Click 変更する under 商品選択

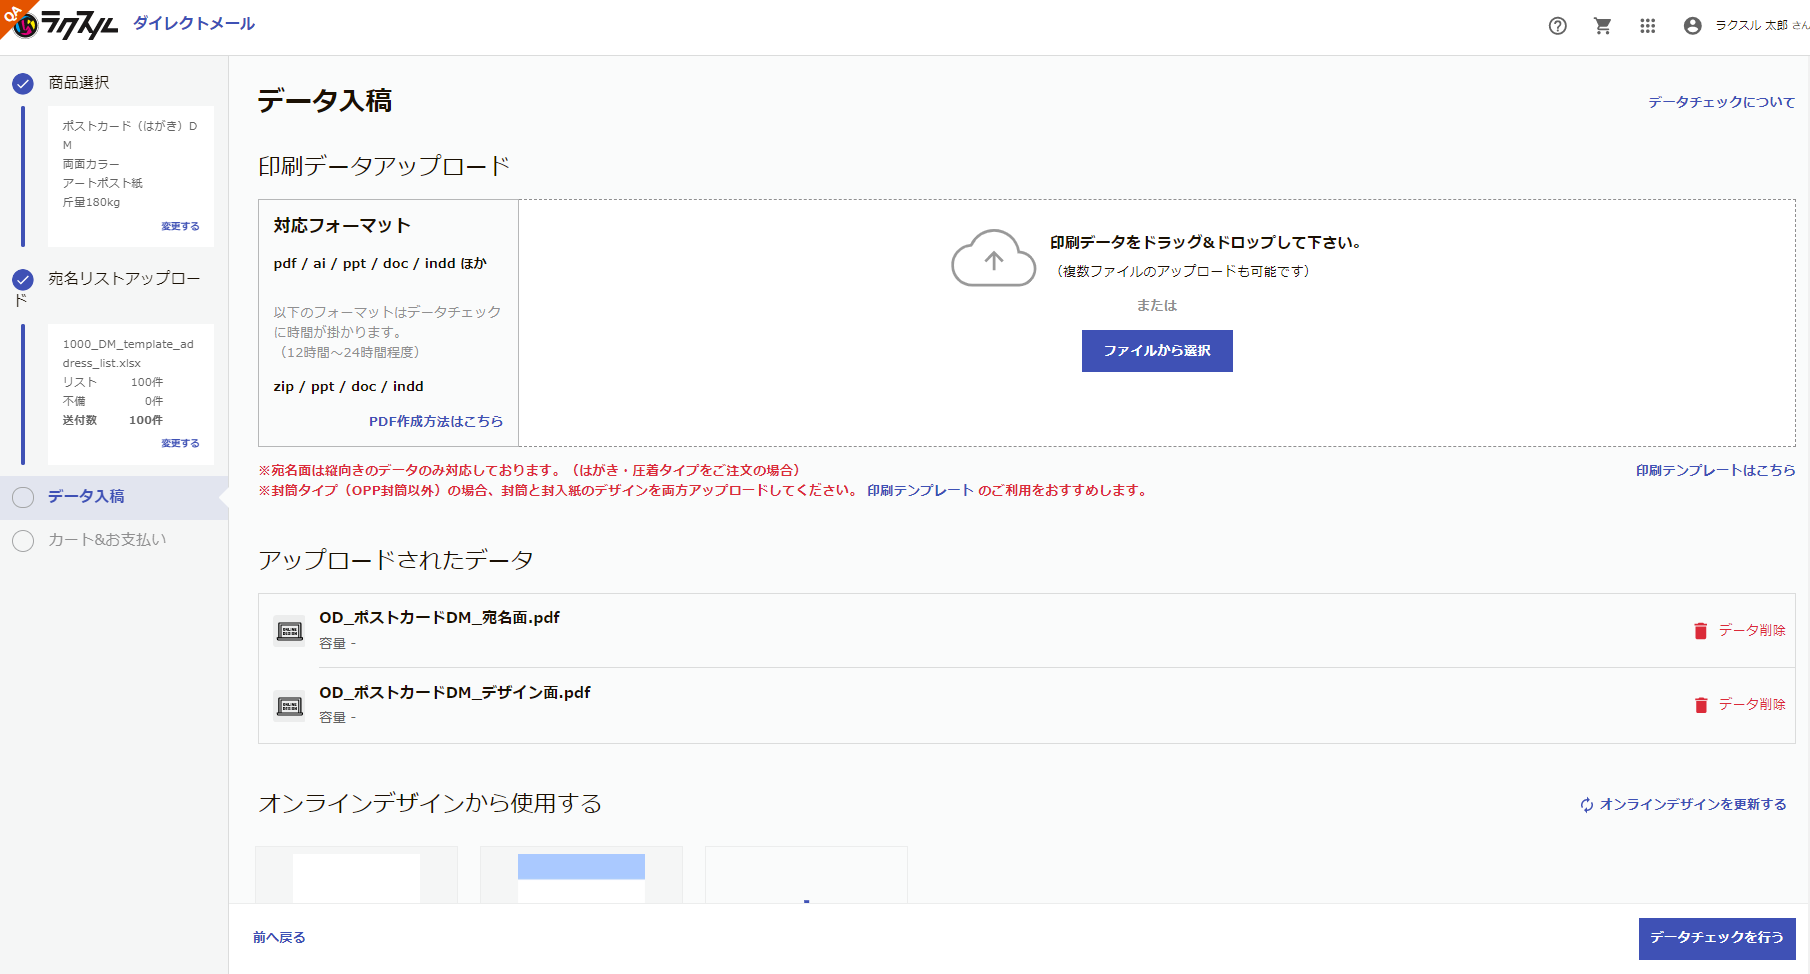point(180,226)
